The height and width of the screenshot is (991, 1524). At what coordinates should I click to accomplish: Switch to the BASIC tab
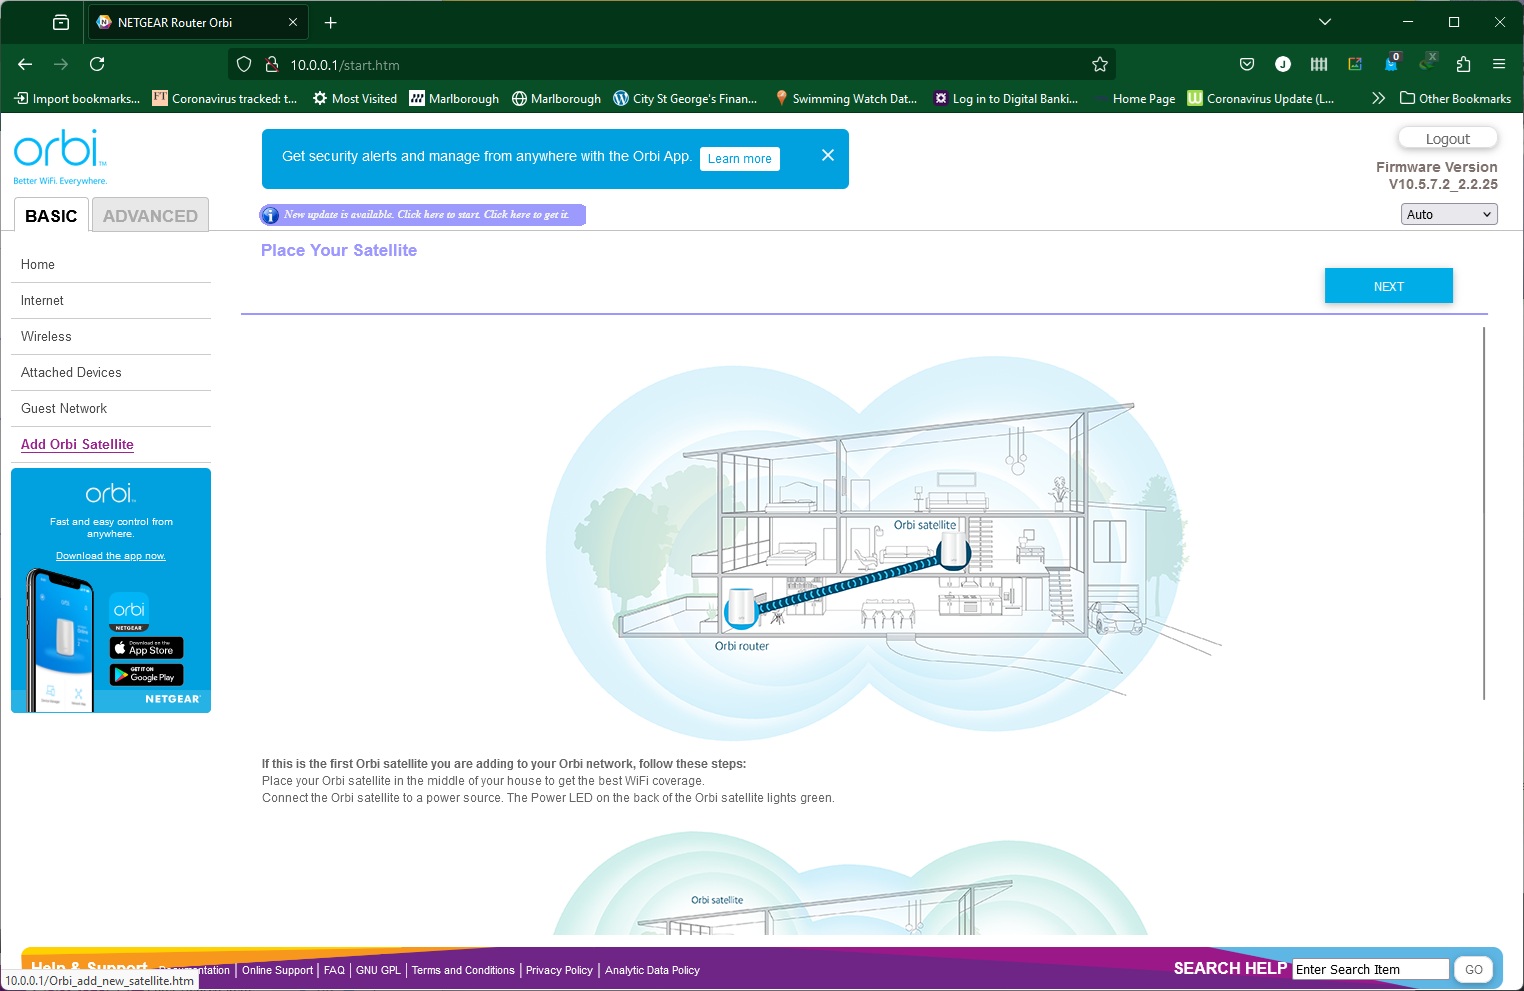pyautogui.click(x=51, y=215)
